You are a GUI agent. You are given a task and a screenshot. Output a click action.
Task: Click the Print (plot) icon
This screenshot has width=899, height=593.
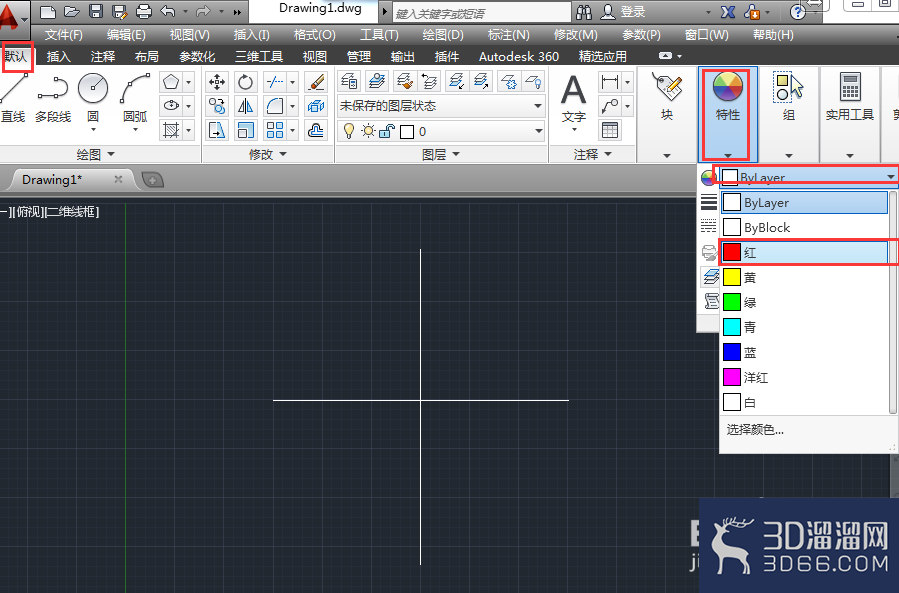143,11
